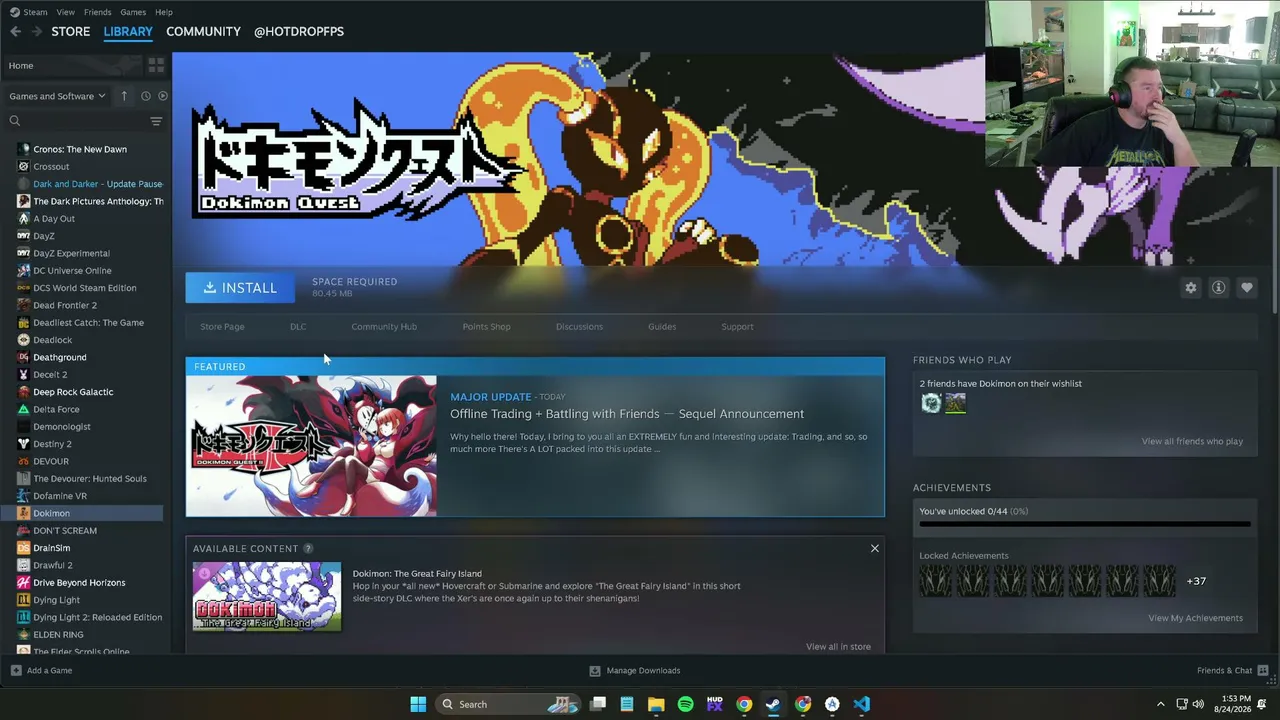Dismiss the Available Content panel
The image size is (1280, 720).
pyautogui.click(x=875, y=548)
